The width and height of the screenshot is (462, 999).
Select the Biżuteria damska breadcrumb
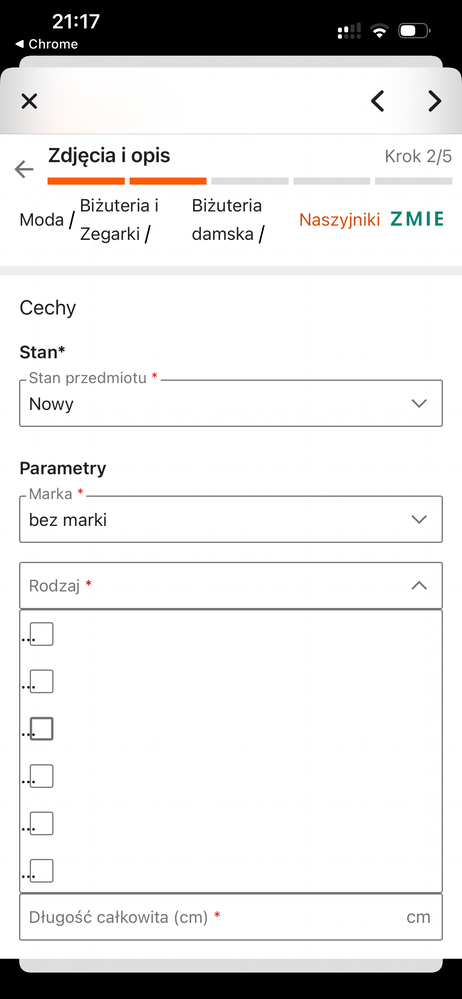coord(227,220)
